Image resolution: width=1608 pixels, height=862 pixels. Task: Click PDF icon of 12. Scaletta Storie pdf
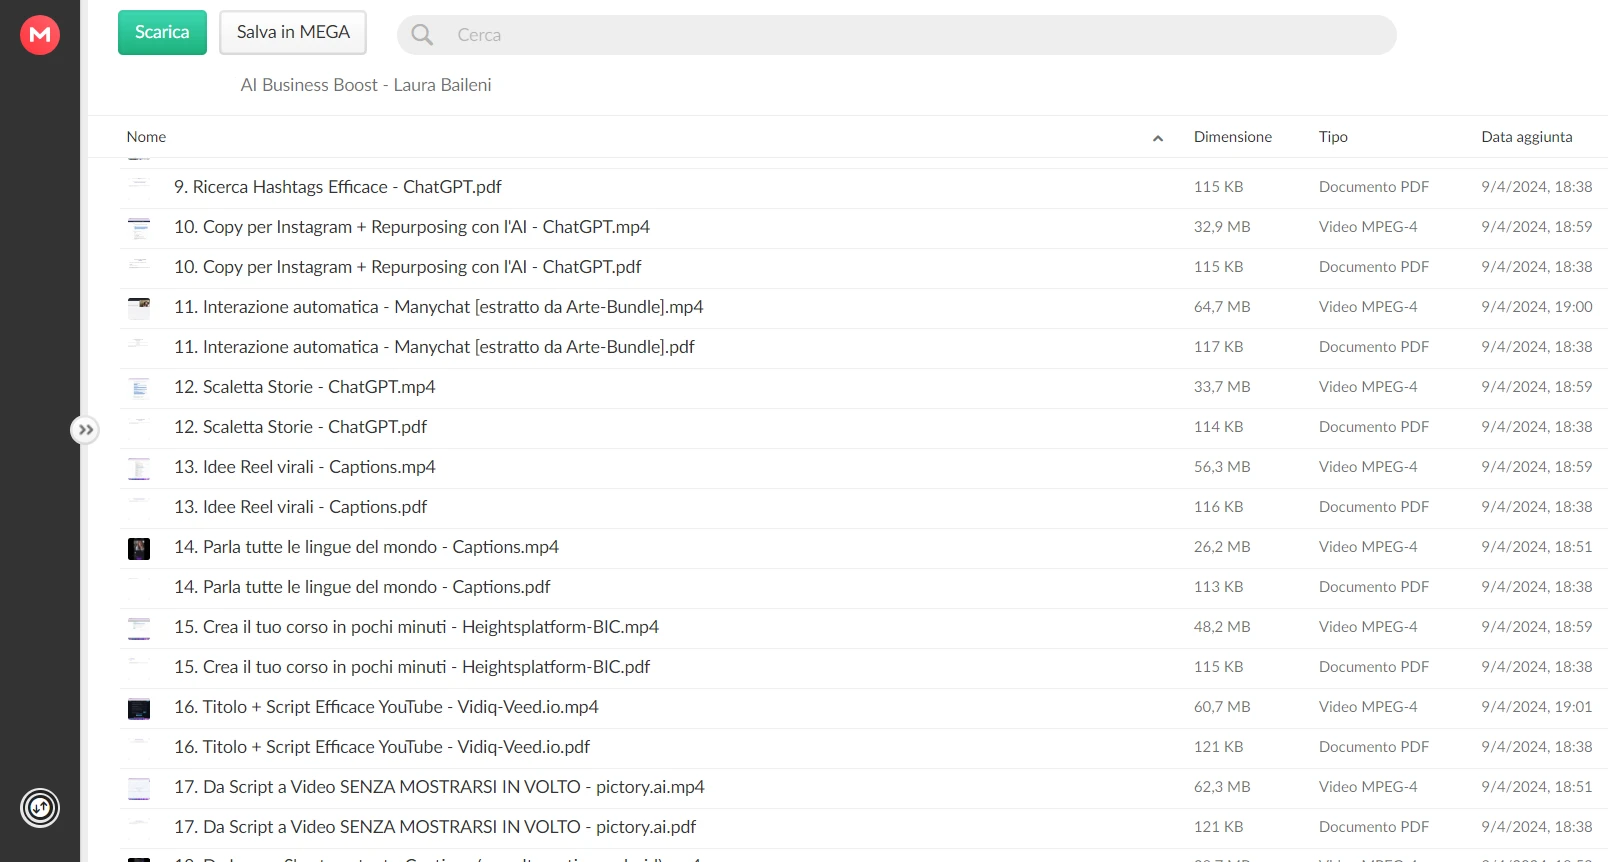pyautogui.click(x=139, y=428)
